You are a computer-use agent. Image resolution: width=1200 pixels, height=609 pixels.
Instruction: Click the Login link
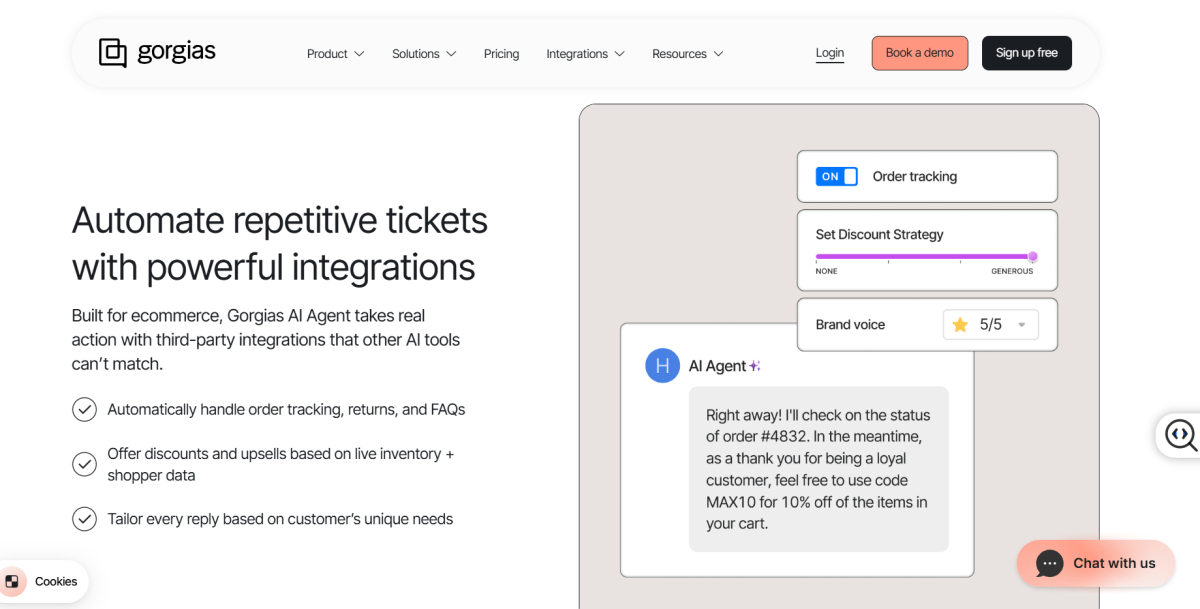830,53
